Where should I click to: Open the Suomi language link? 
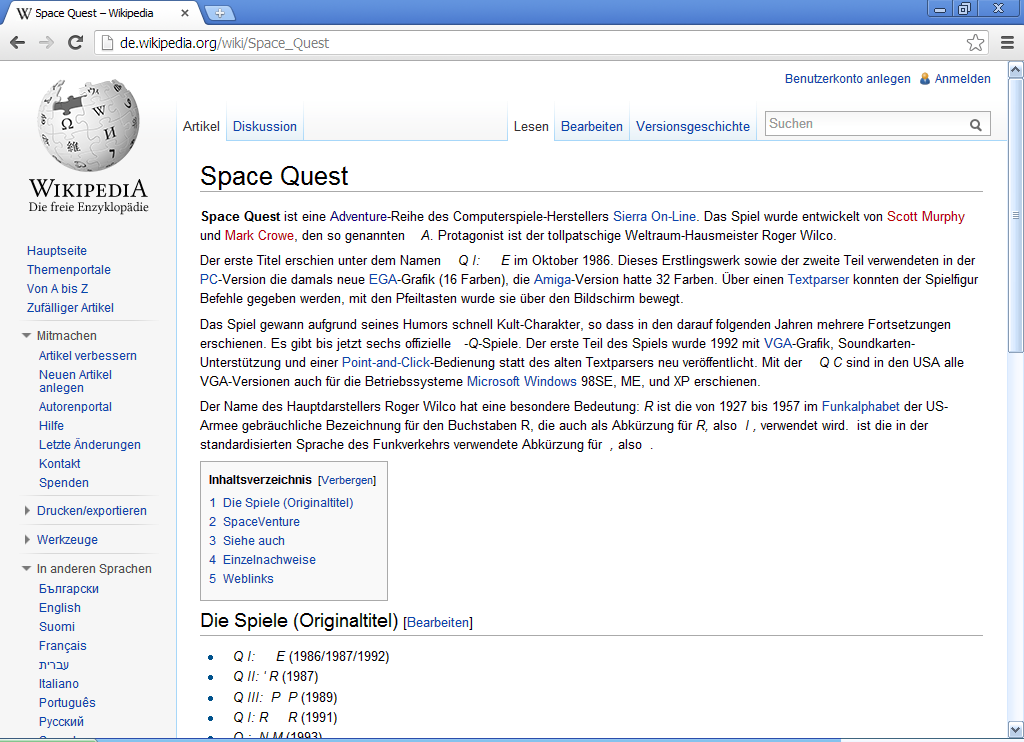pos(57,627)
